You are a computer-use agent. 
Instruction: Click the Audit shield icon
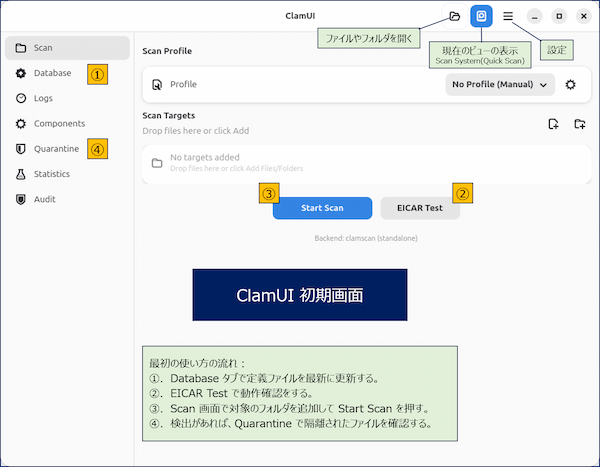coord(21,199)
